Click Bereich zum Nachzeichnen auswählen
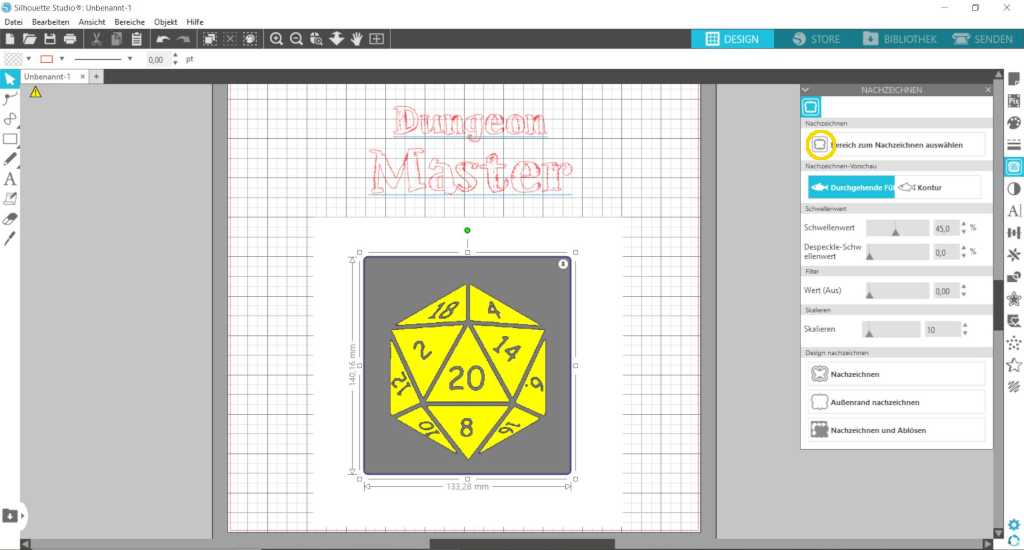The image size is (1024, 550). click(x=896, y=145)
